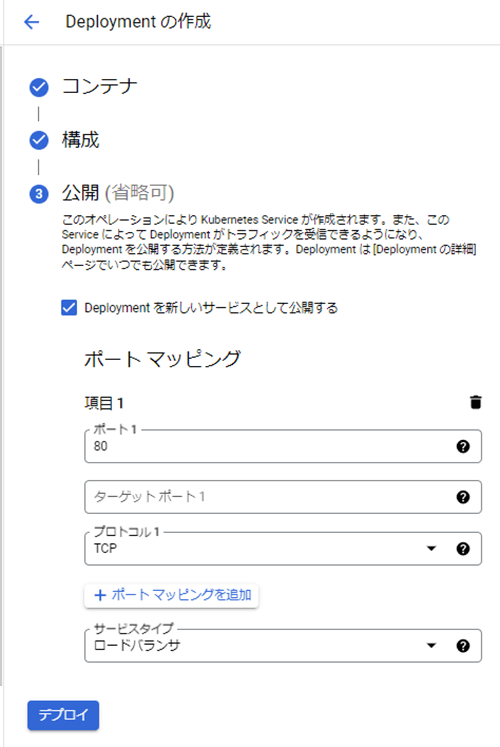The width and height of the screenshot is (500, 747).
Task: Click the デプロイ button
Action: (x=63, y=715)
